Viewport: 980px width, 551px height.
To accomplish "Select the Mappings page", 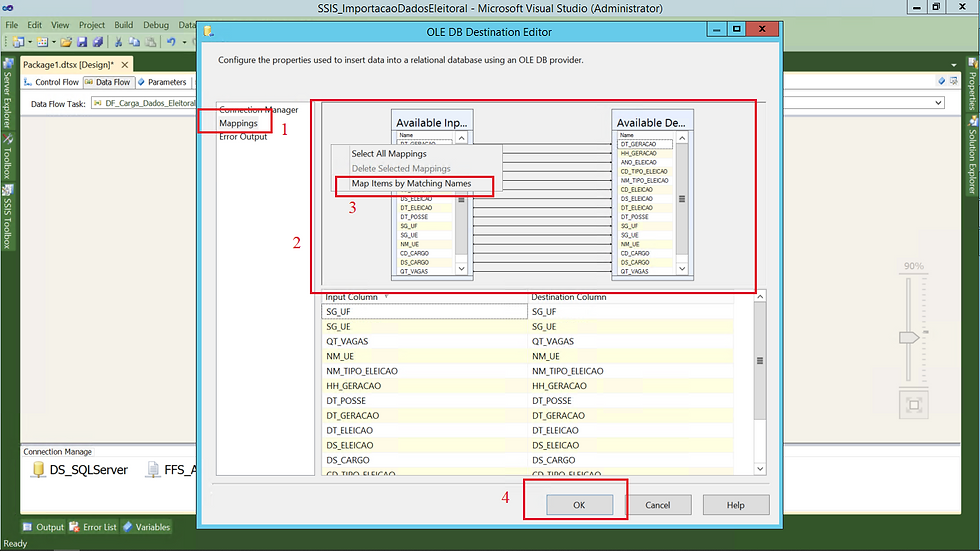I will [x=238, y=123].
